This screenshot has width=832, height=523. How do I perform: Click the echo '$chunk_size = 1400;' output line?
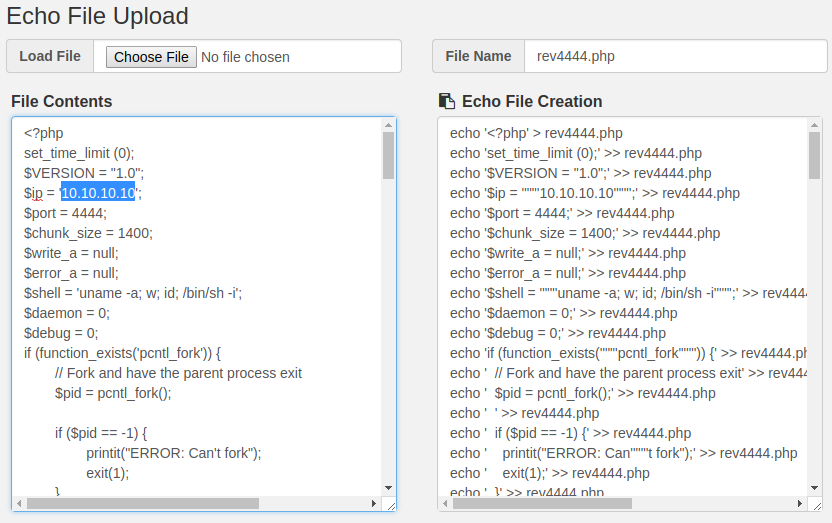585,233
